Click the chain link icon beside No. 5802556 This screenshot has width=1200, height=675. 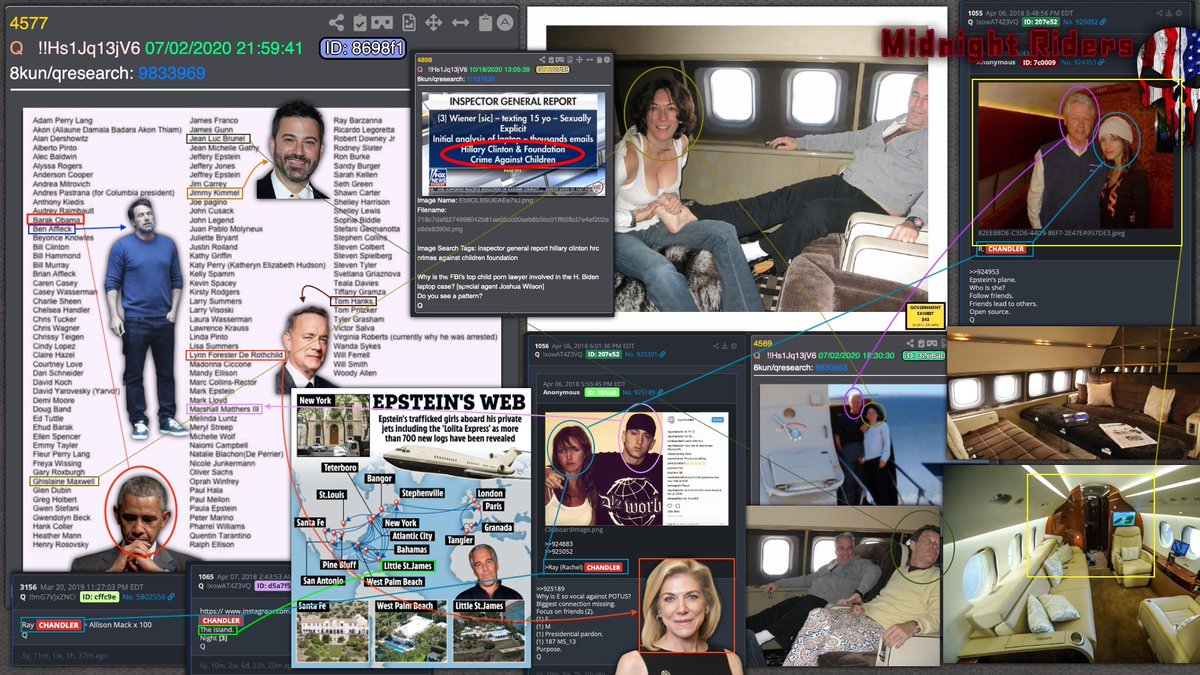[173, 597]
